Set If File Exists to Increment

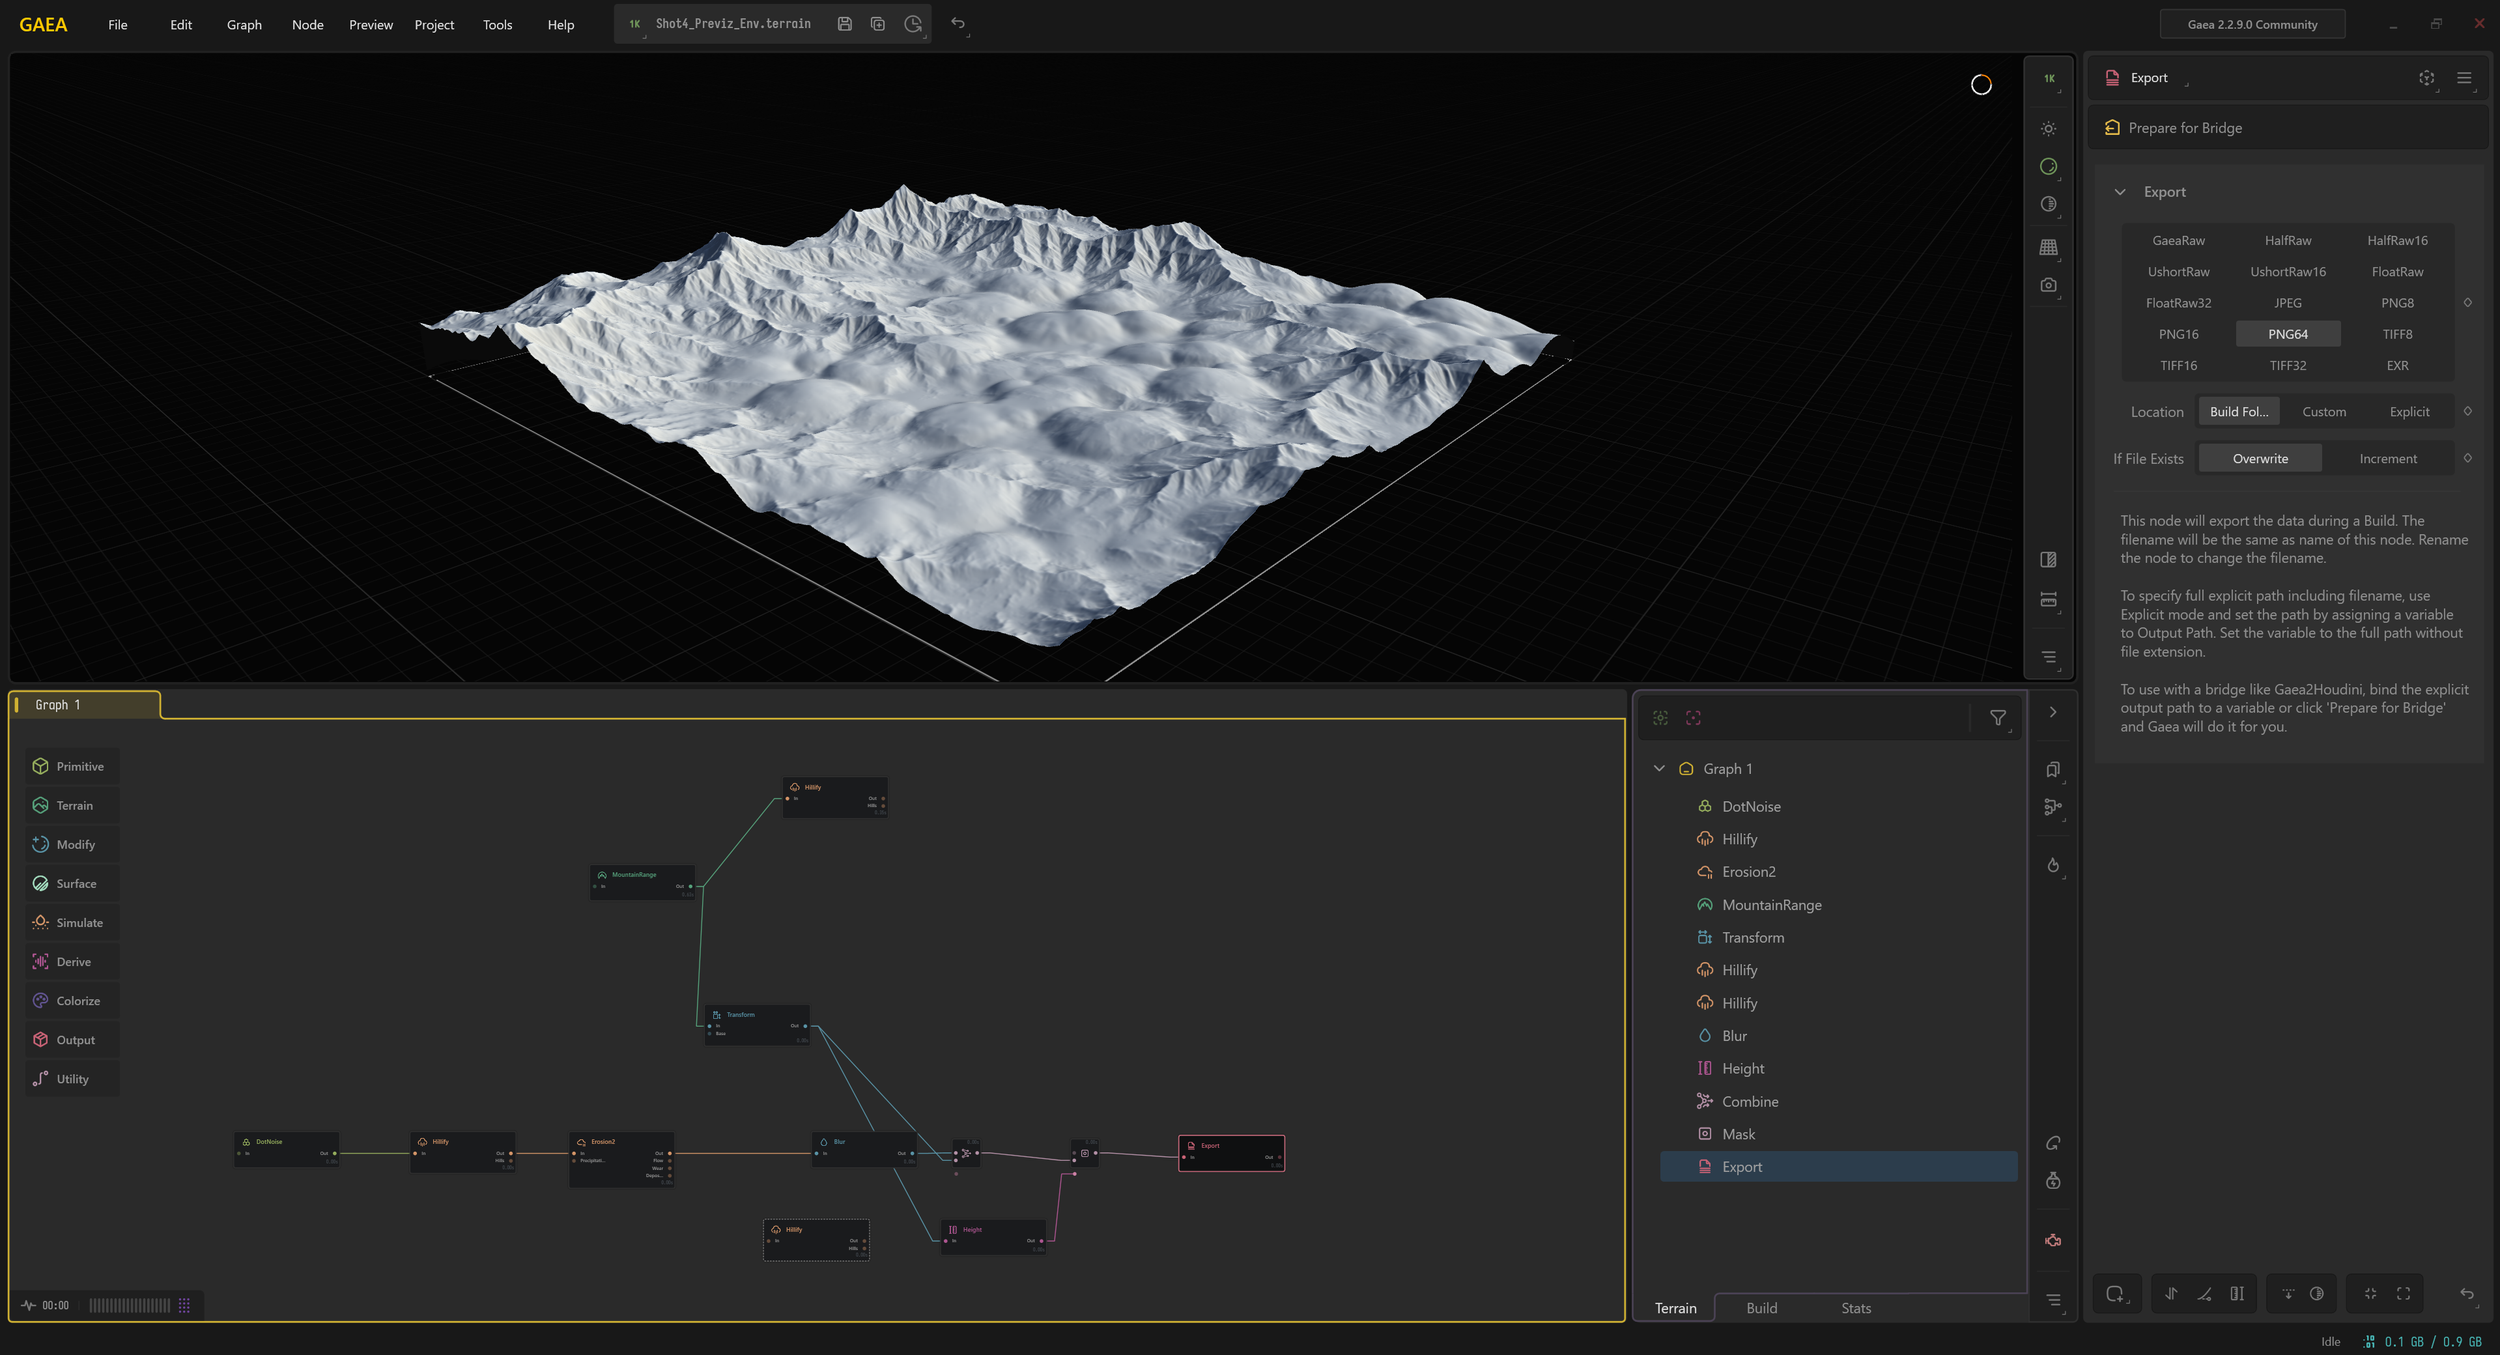(x=2387, y=459)
